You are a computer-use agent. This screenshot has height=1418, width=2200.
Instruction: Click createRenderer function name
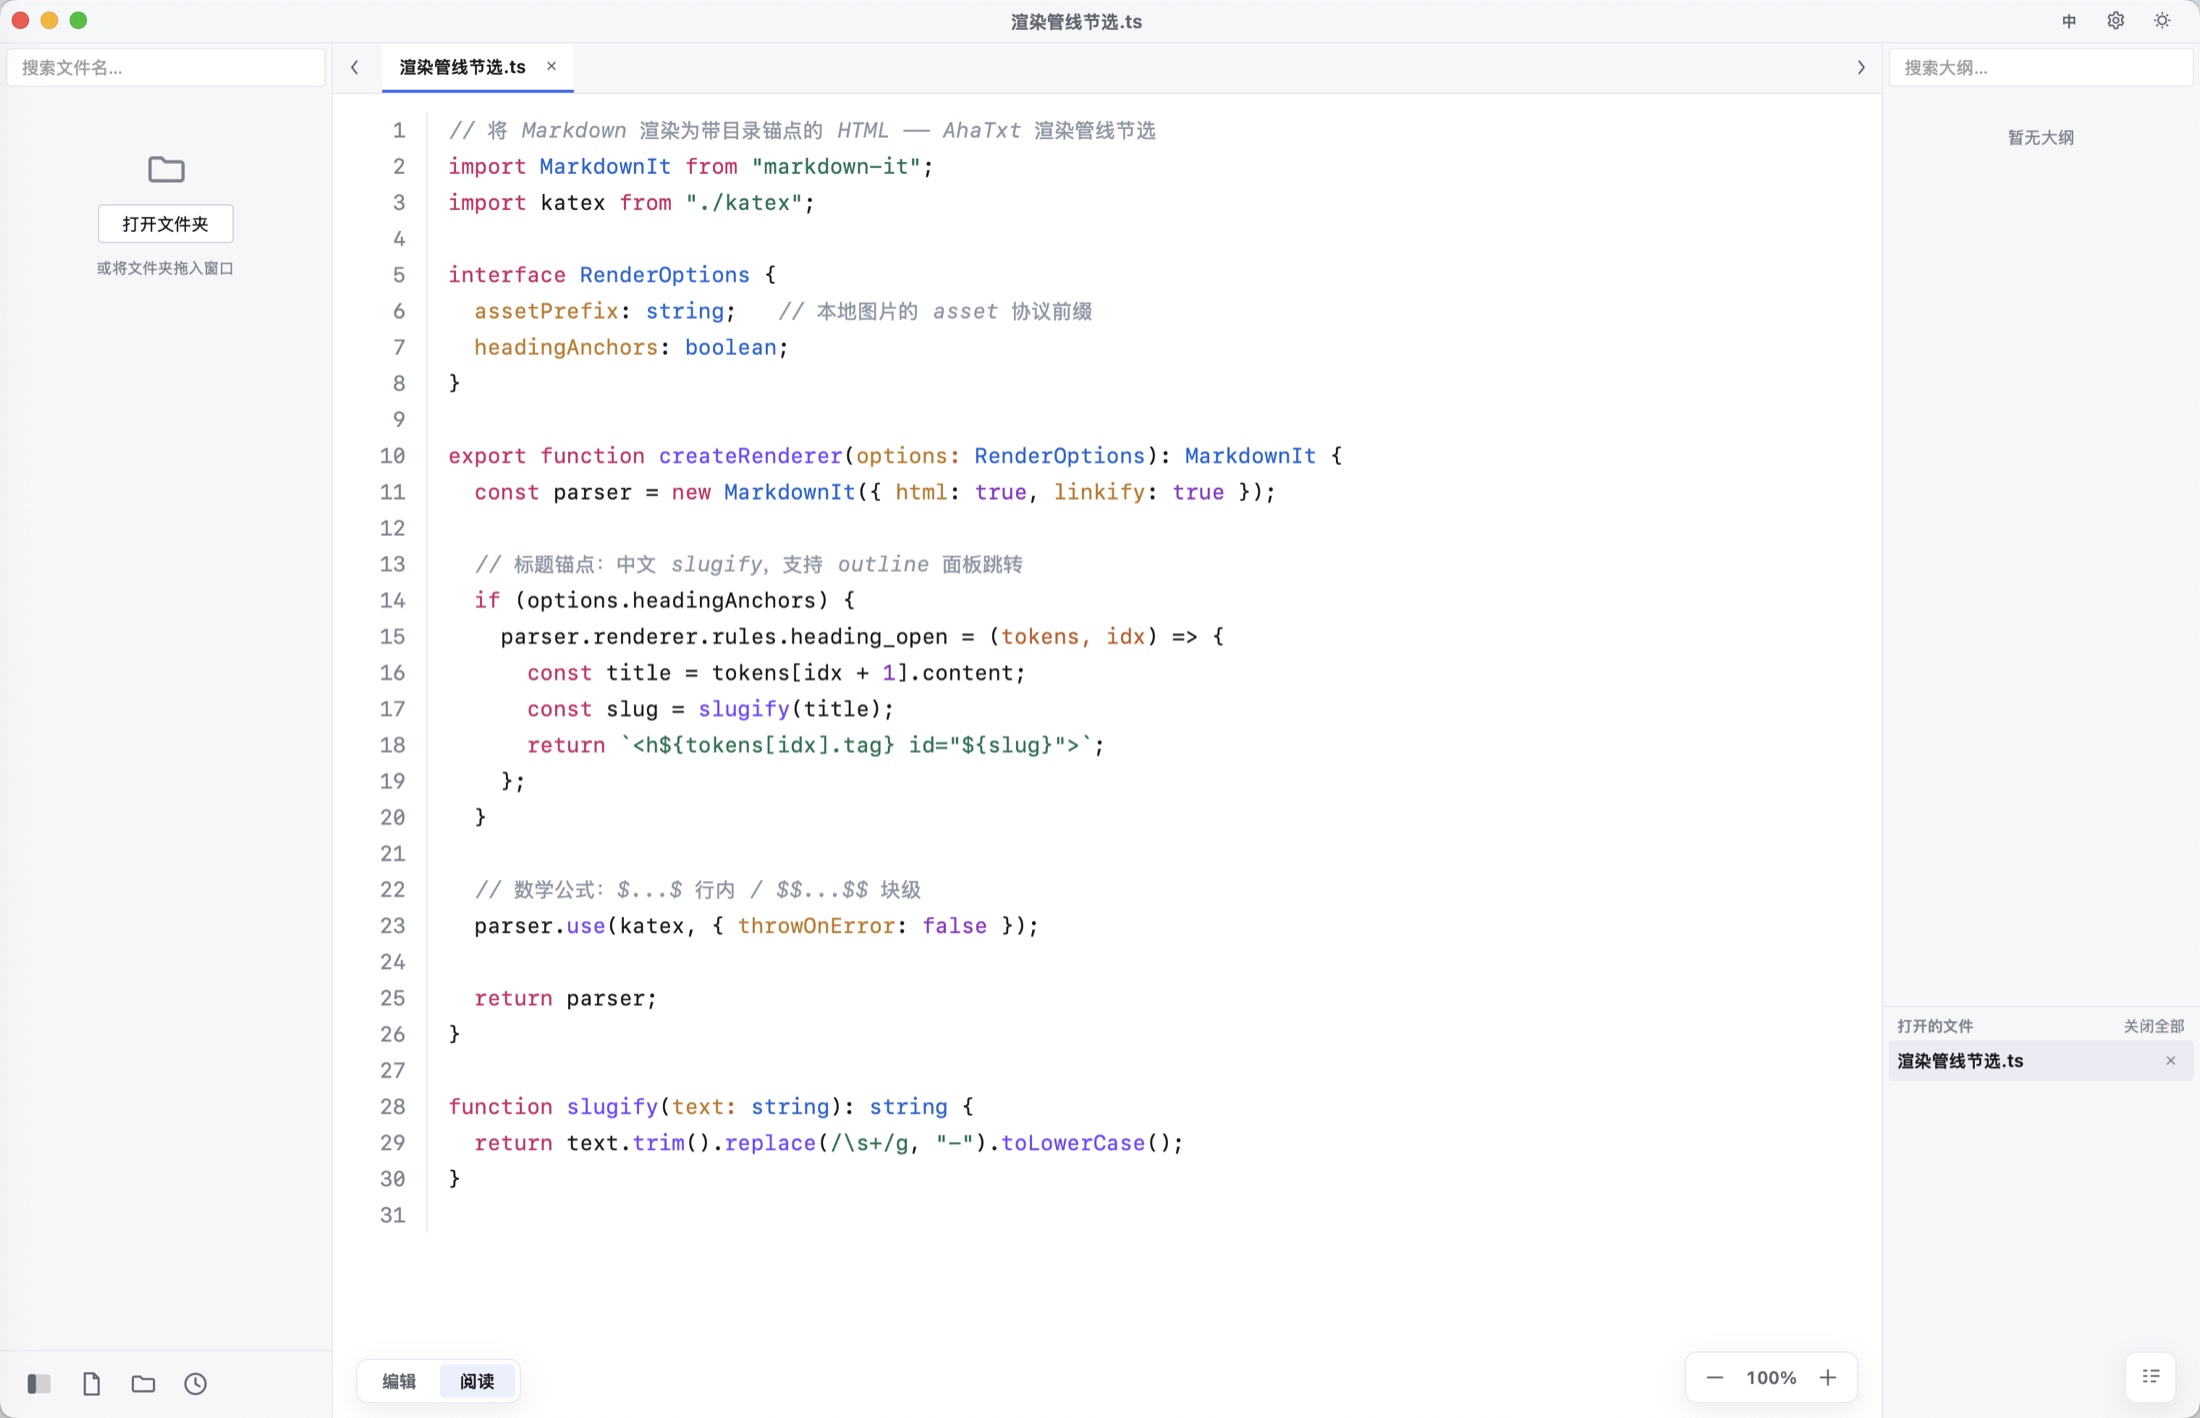(751, 456)
